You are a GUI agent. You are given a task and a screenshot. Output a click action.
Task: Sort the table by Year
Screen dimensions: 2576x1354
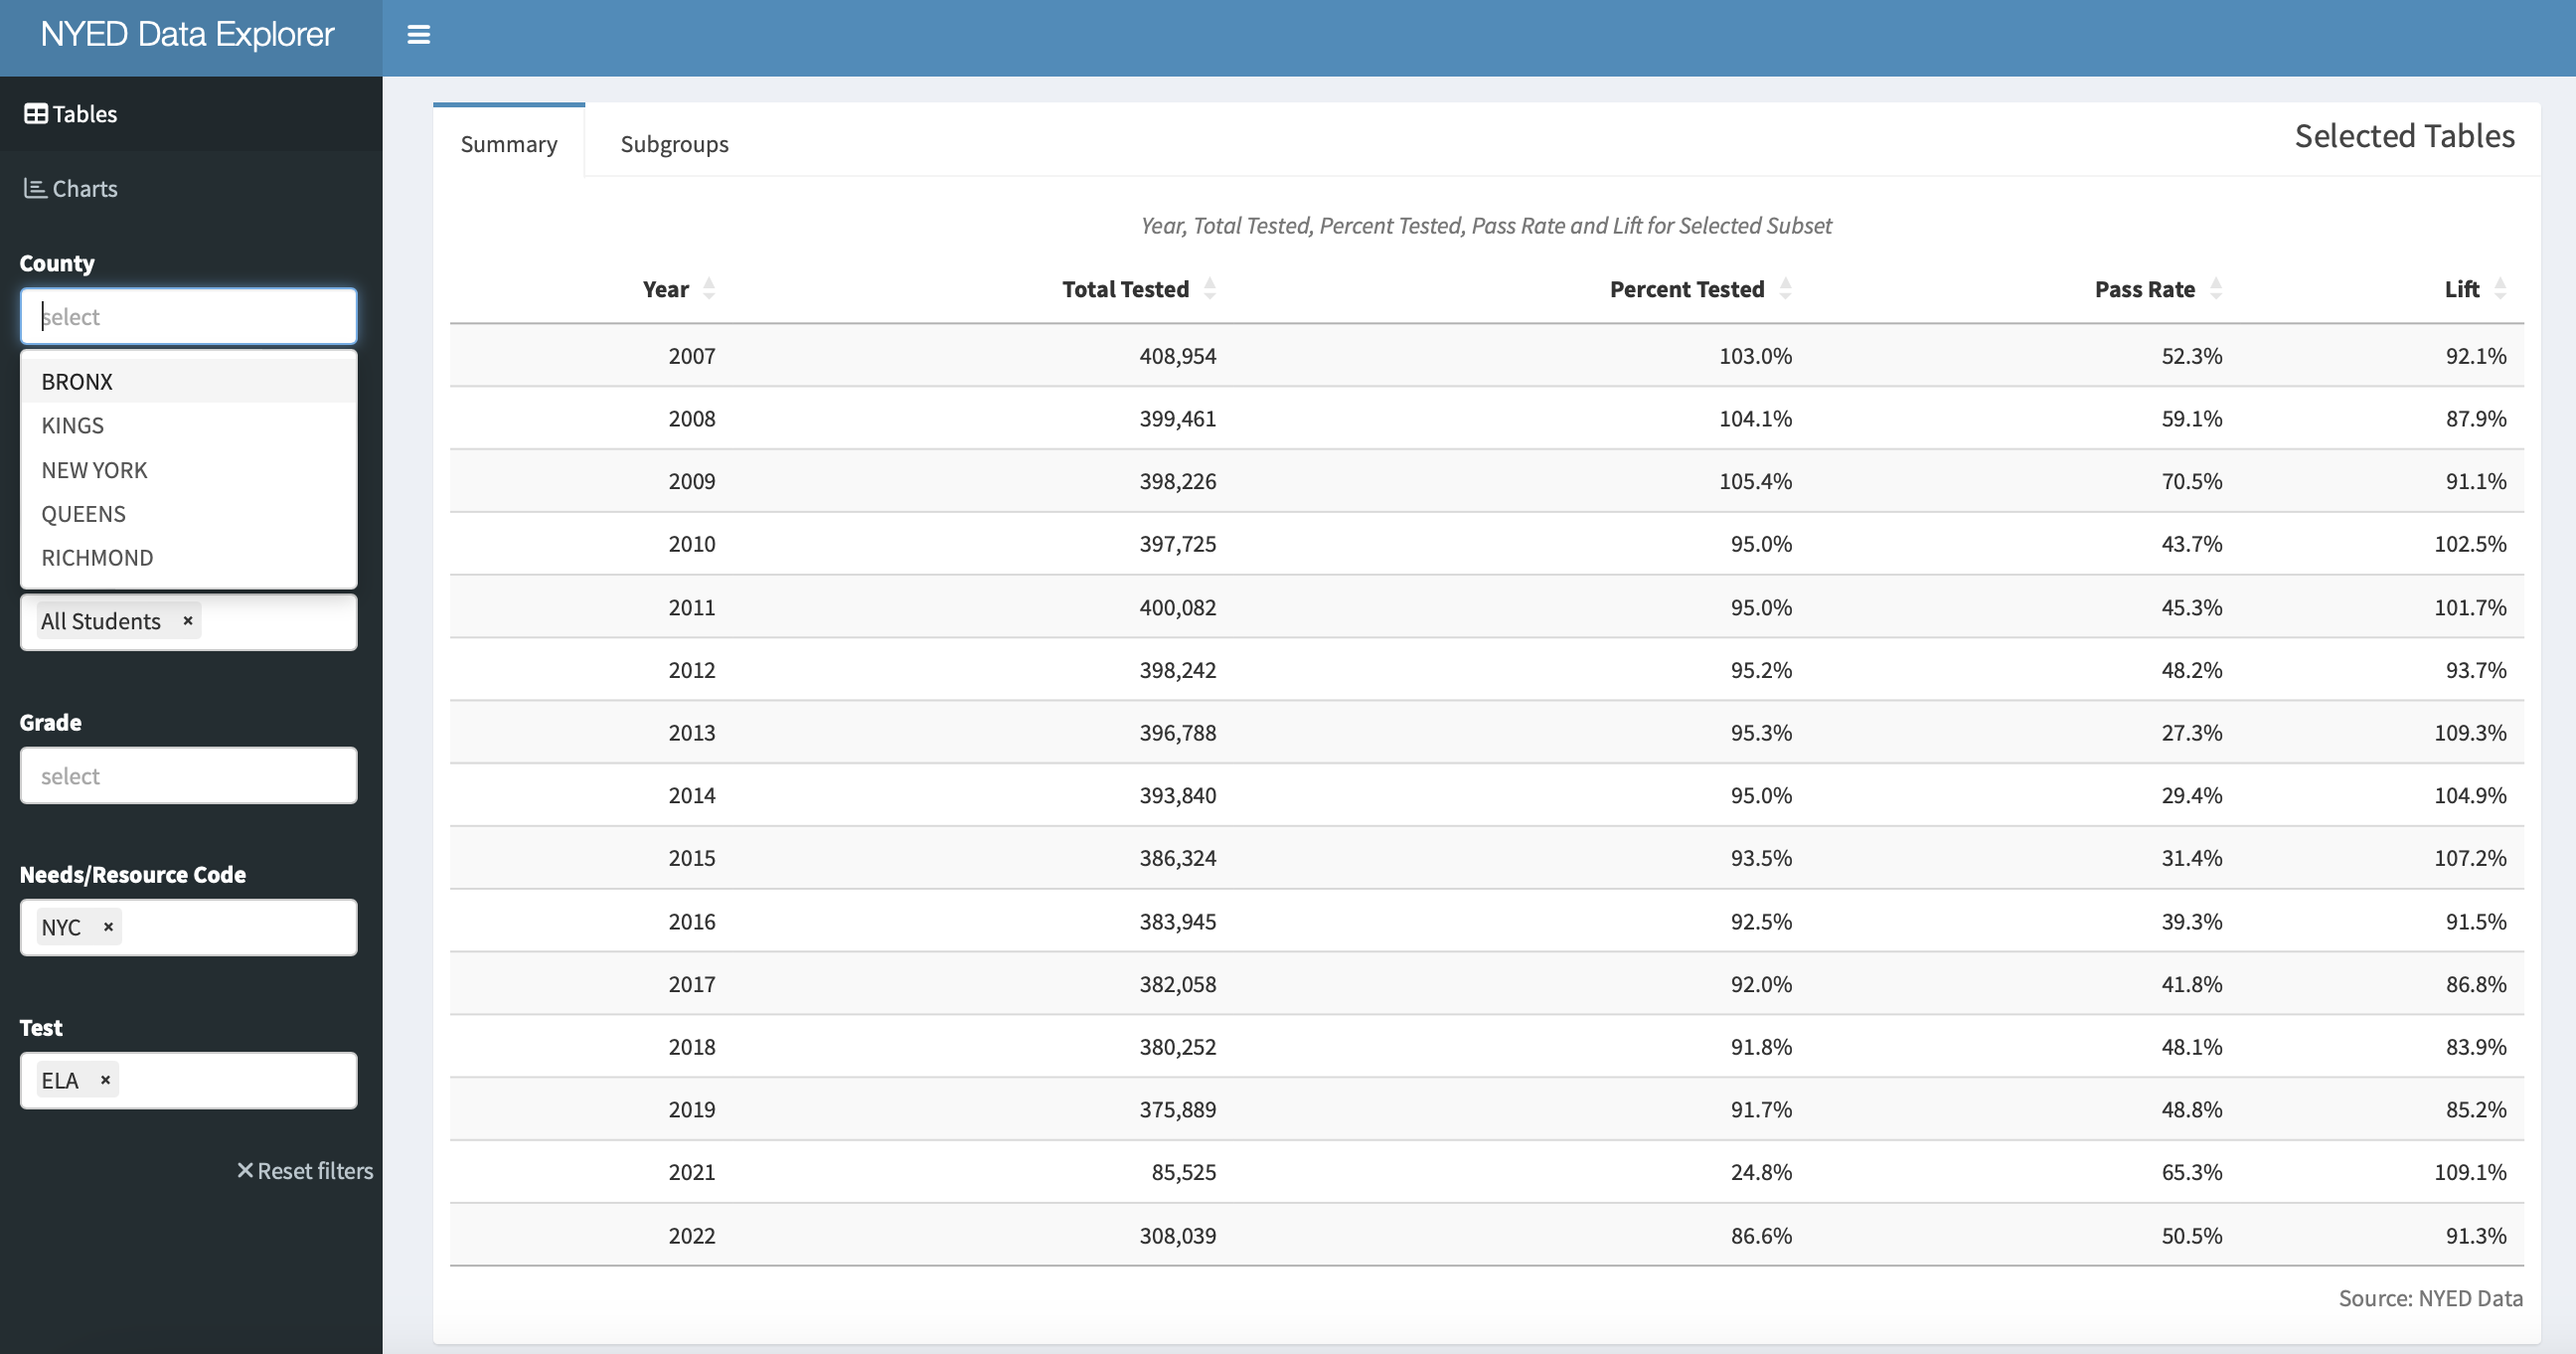[709, 288]
